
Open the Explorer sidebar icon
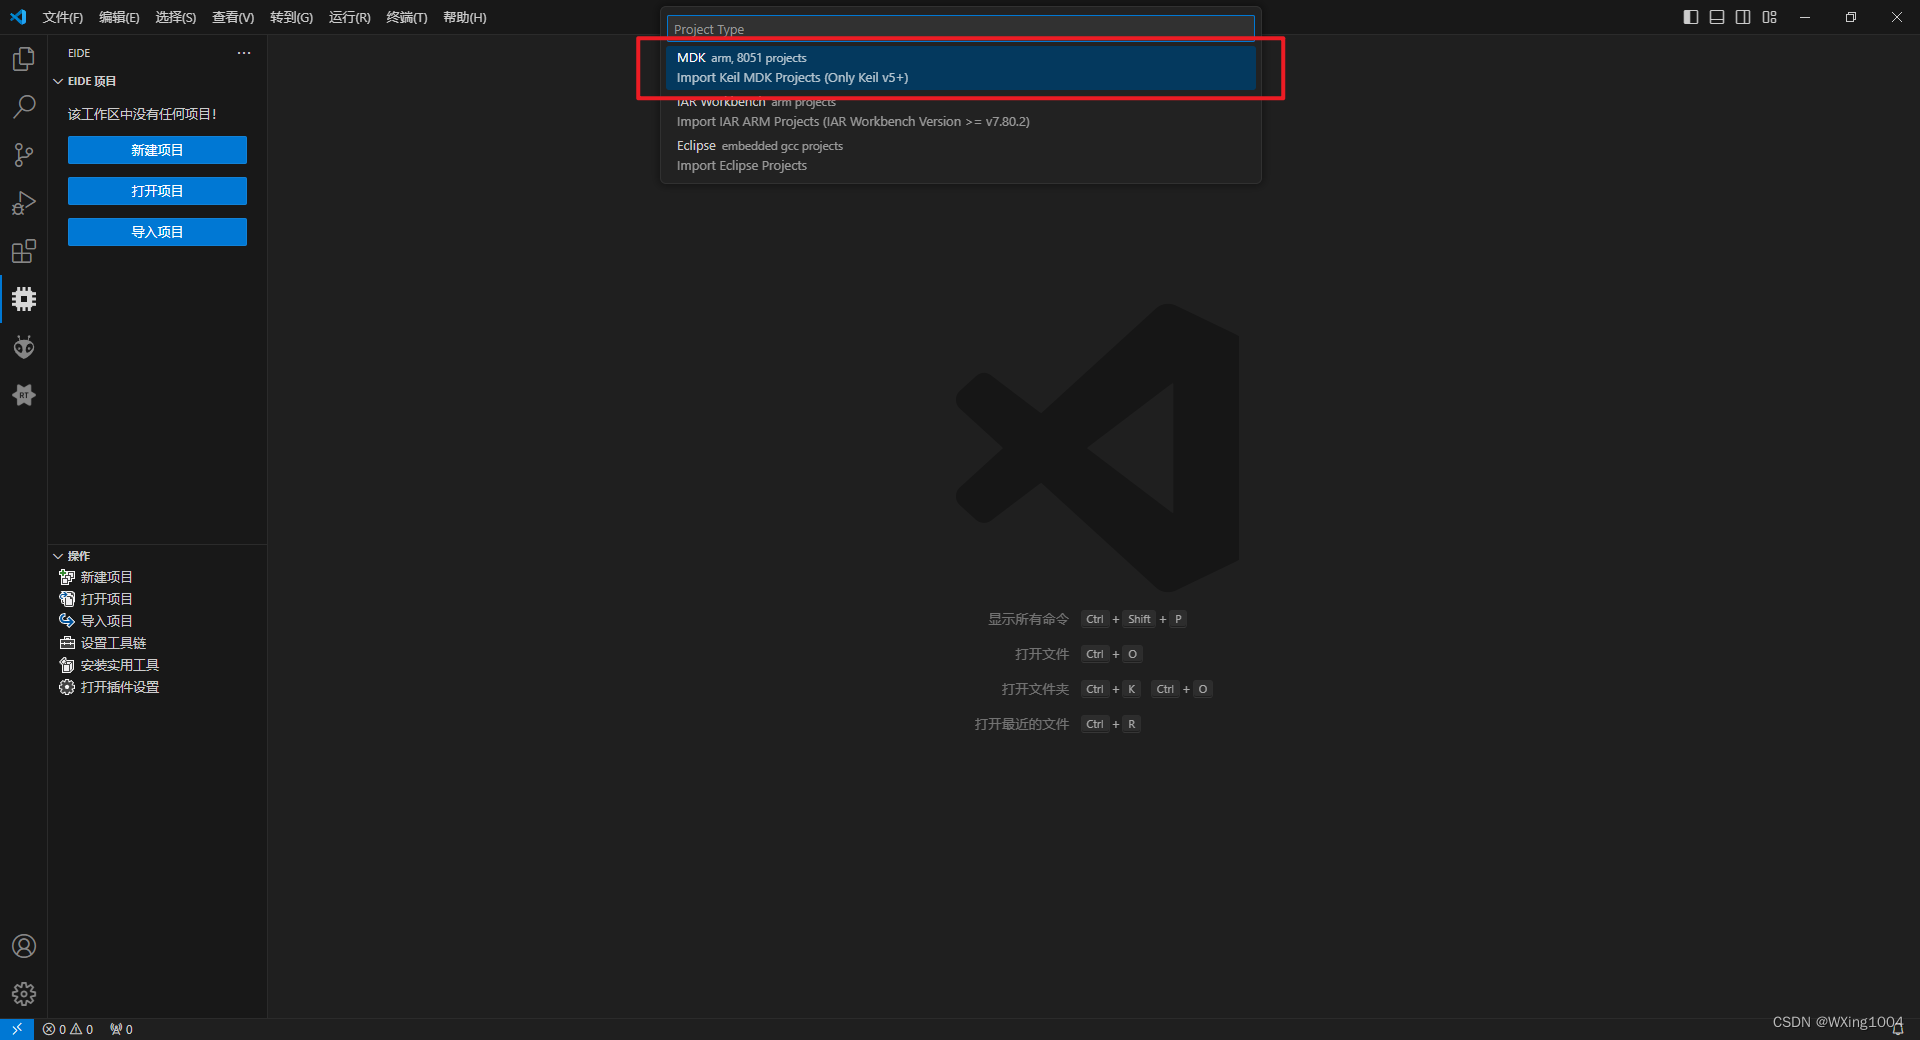[x=24, y=59]
